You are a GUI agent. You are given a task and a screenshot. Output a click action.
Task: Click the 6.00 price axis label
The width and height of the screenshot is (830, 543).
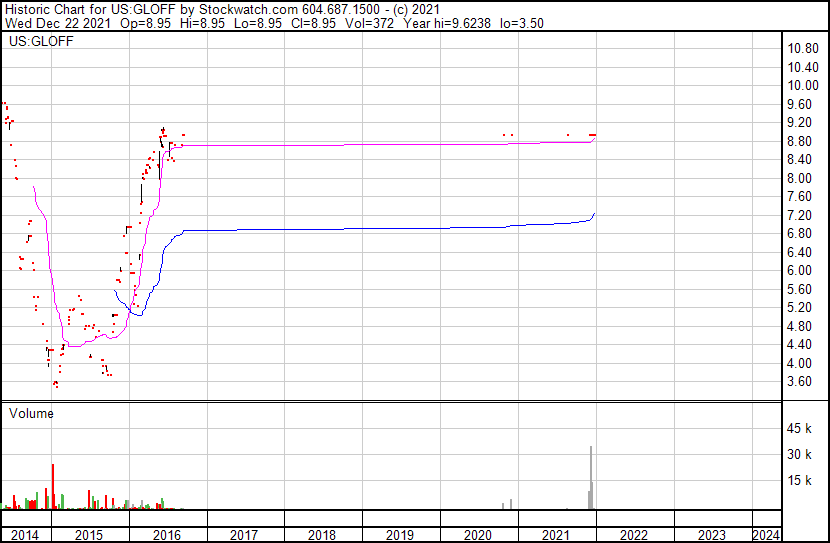pos(799,270)
